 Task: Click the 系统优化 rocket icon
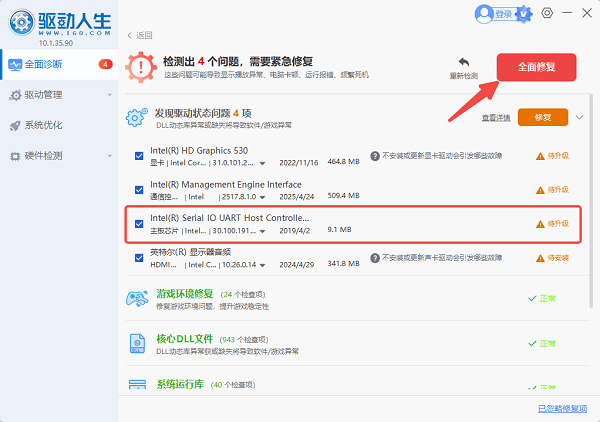tap(15, 125)
